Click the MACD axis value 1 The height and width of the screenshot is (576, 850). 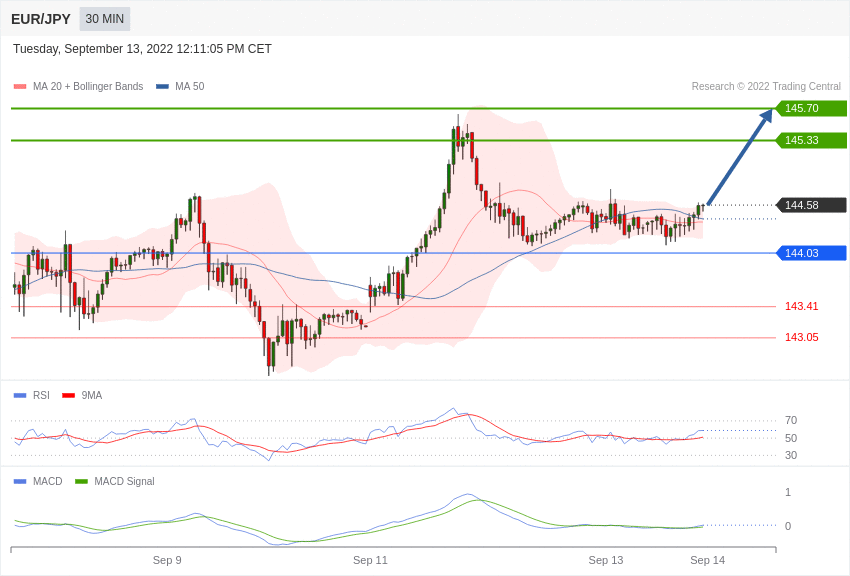coord(788,493)
